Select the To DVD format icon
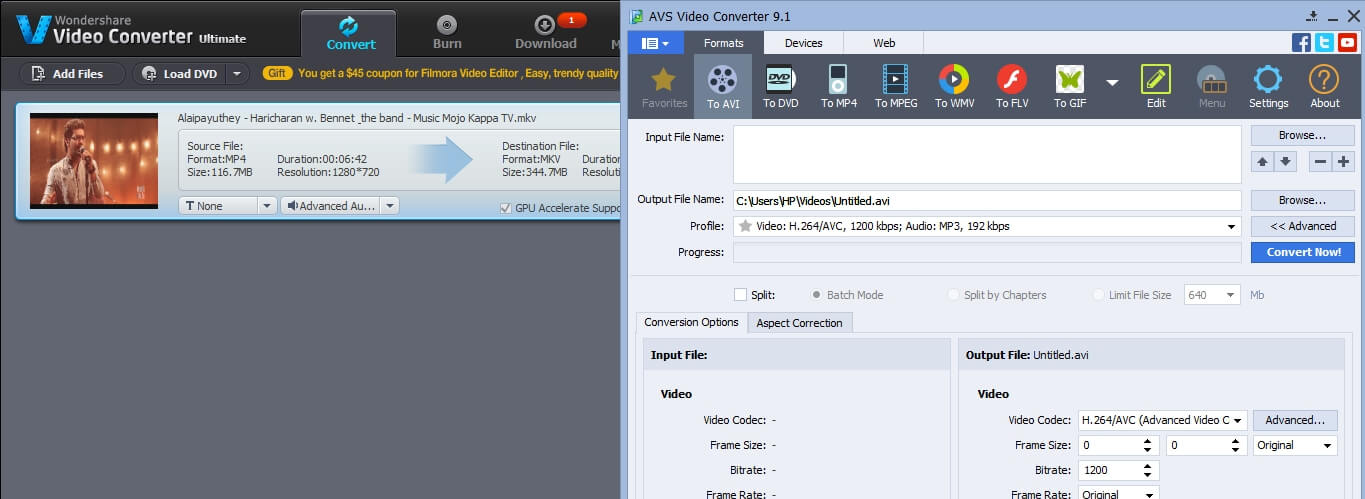This screenshot has height=499, width=1365. coord(780,87)
